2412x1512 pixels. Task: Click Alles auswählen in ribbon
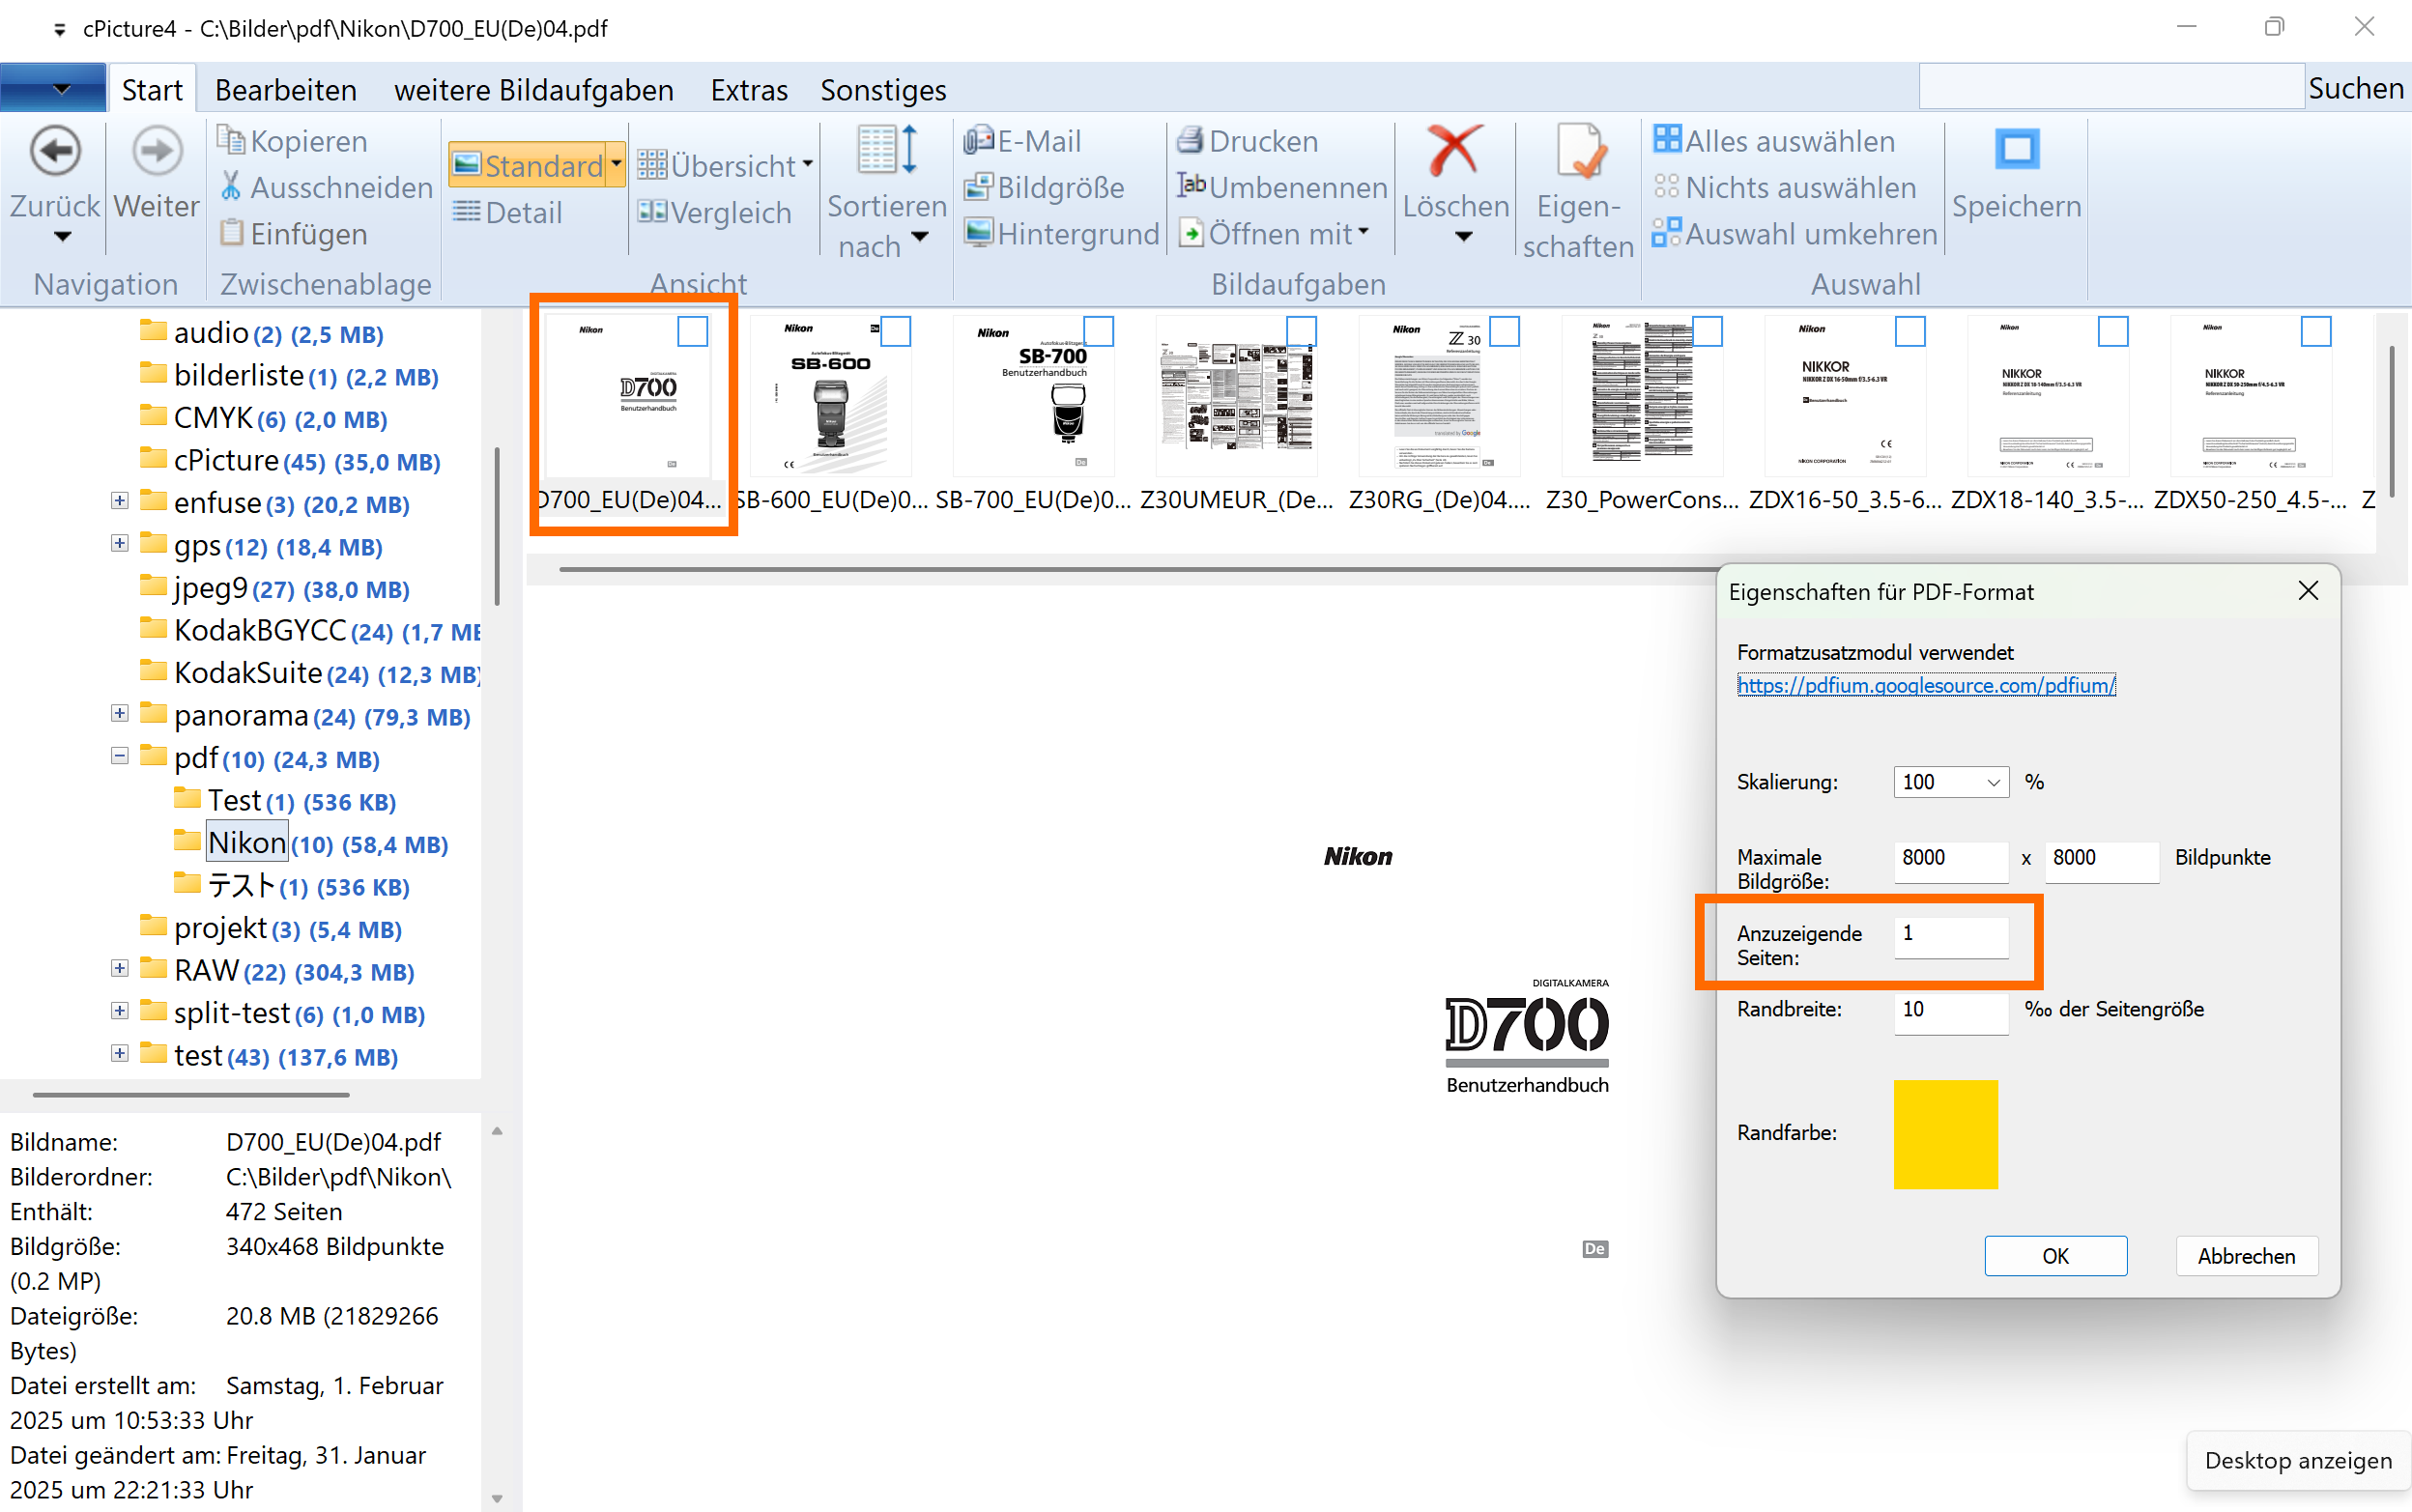click(x=1774, y=141)
